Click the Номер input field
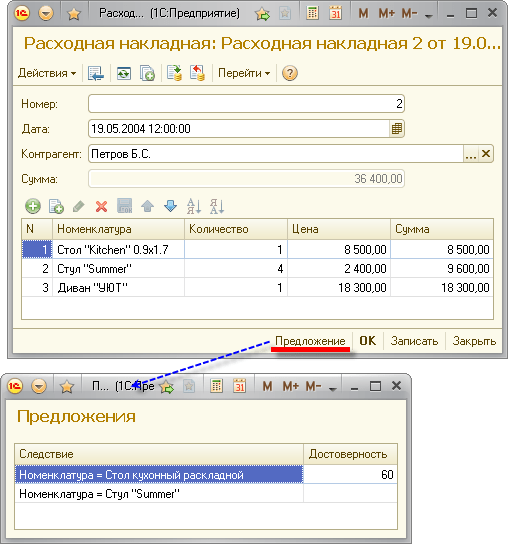The width and height of the screenshot is (508, 544). click(246, 103)
